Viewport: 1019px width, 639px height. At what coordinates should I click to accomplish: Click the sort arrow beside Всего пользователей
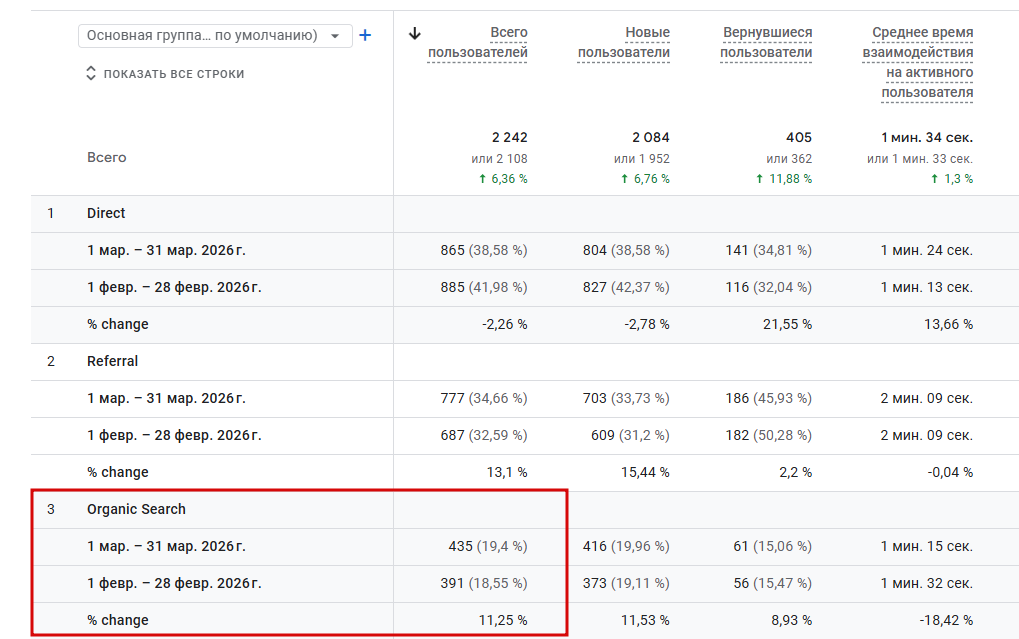point(416,33)
